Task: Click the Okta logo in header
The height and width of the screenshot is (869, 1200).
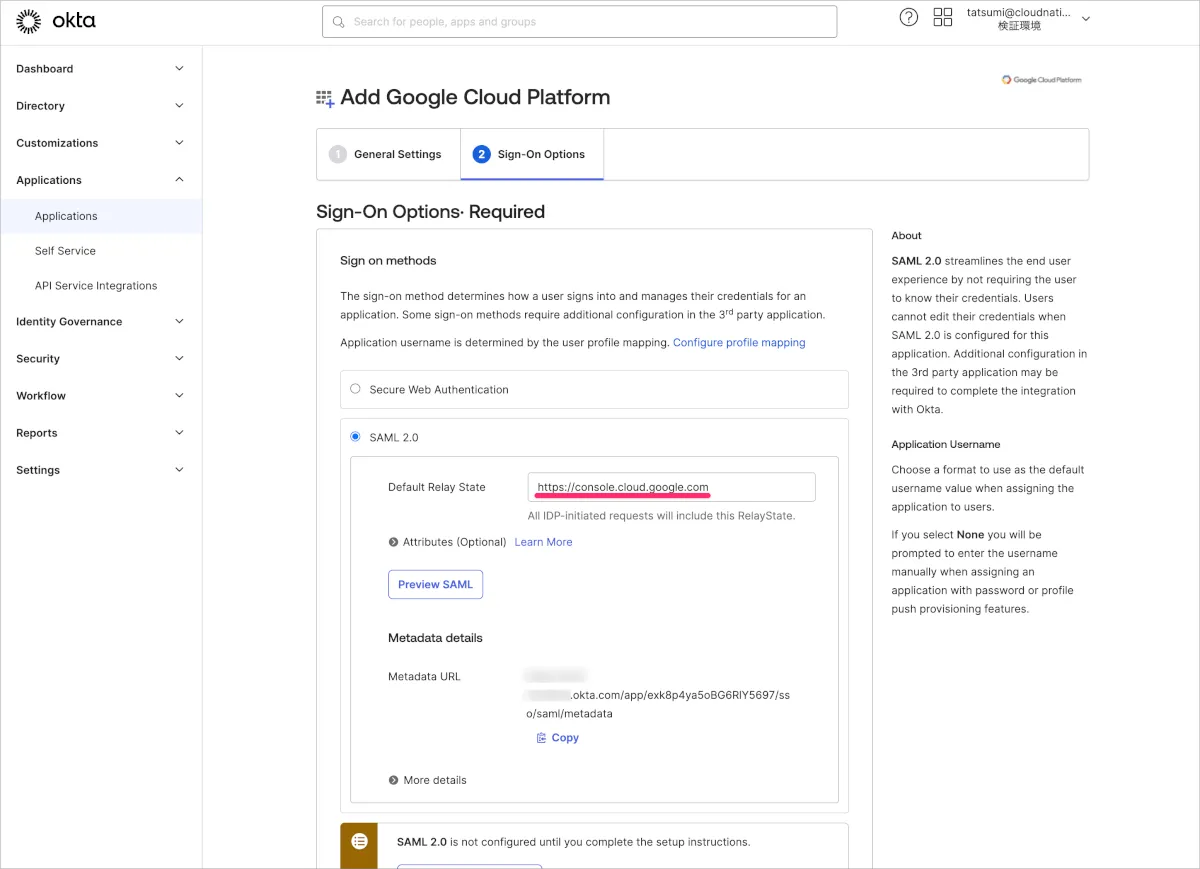Action: click(x=56, y=21)
